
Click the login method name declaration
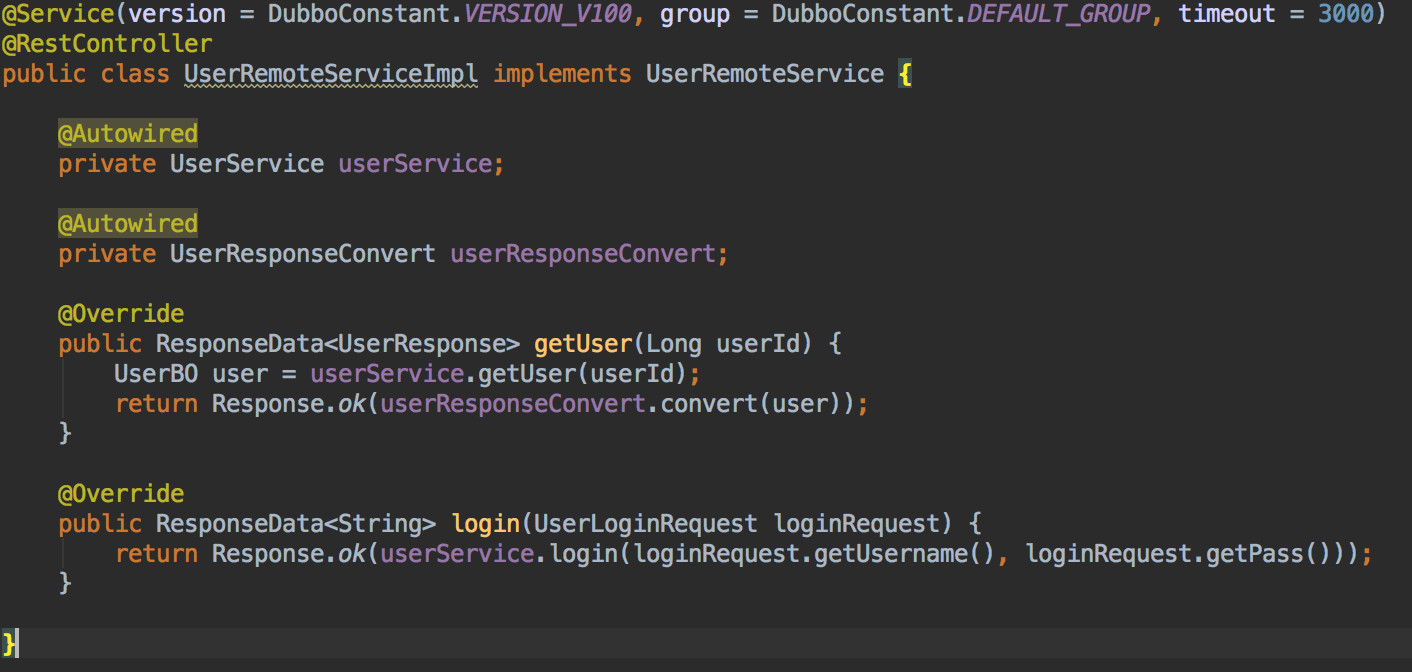coord(486,524)
